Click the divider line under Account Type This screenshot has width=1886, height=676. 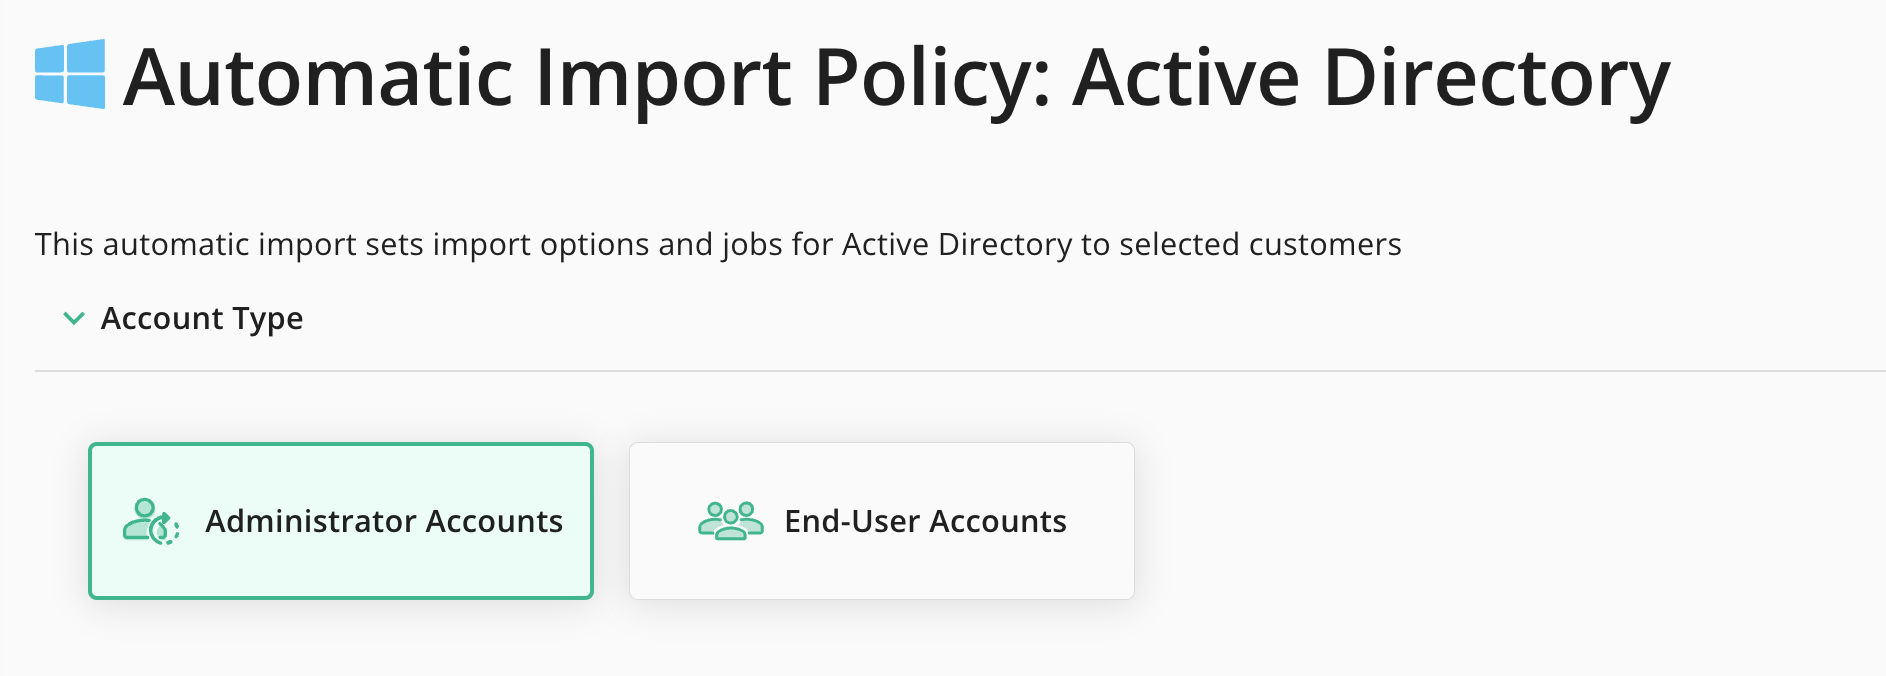tap(960, 371)
